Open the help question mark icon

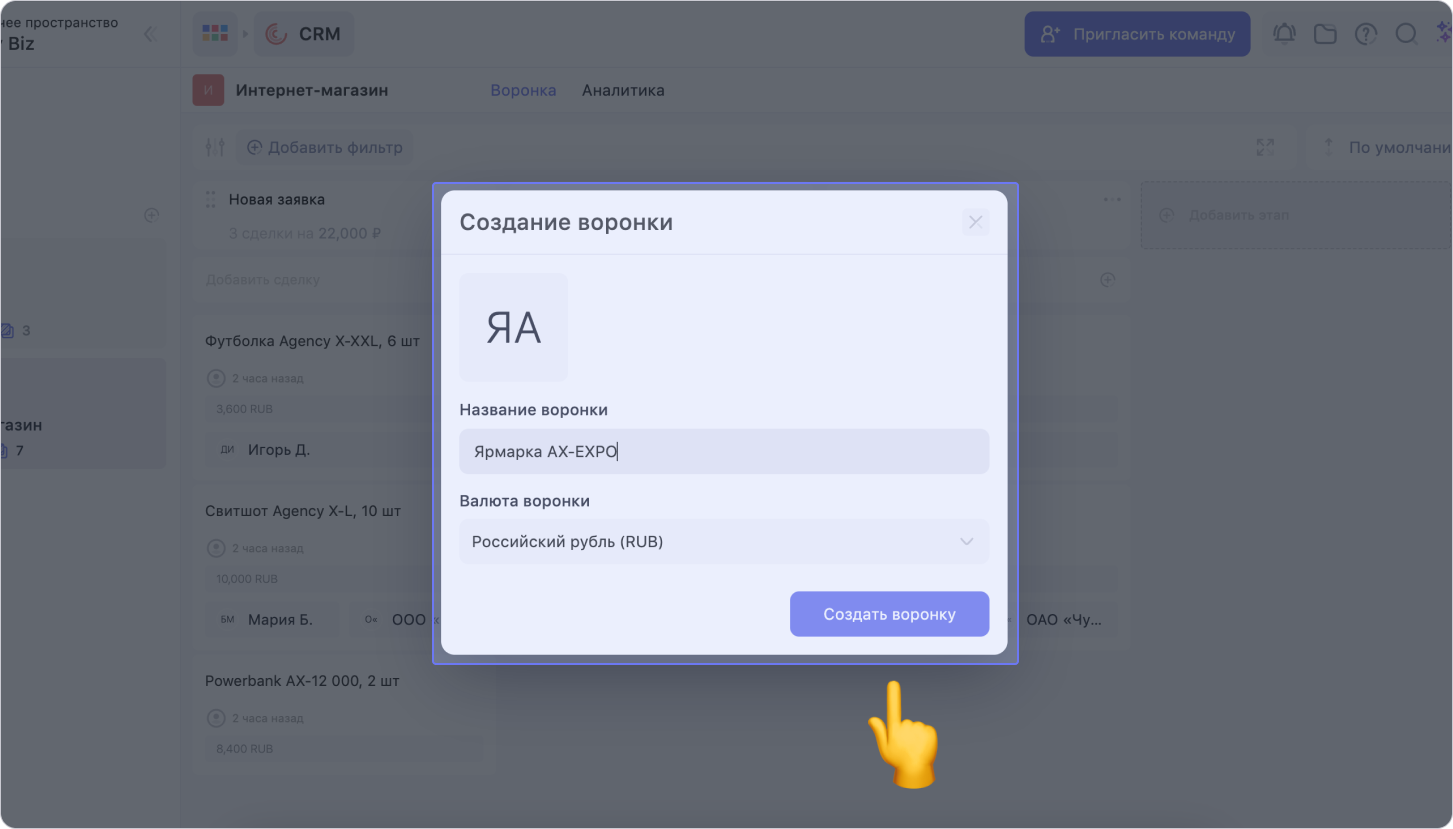1365,34
